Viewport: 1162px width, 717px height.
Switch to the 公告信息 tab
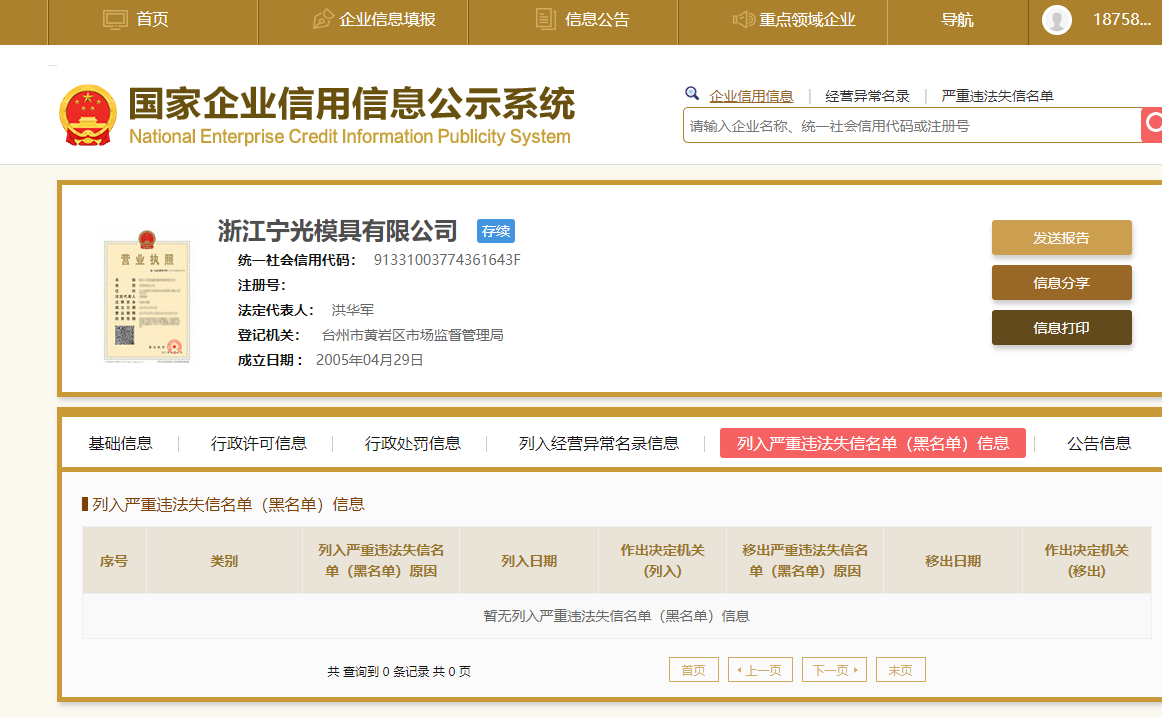tap(1099, 444)
